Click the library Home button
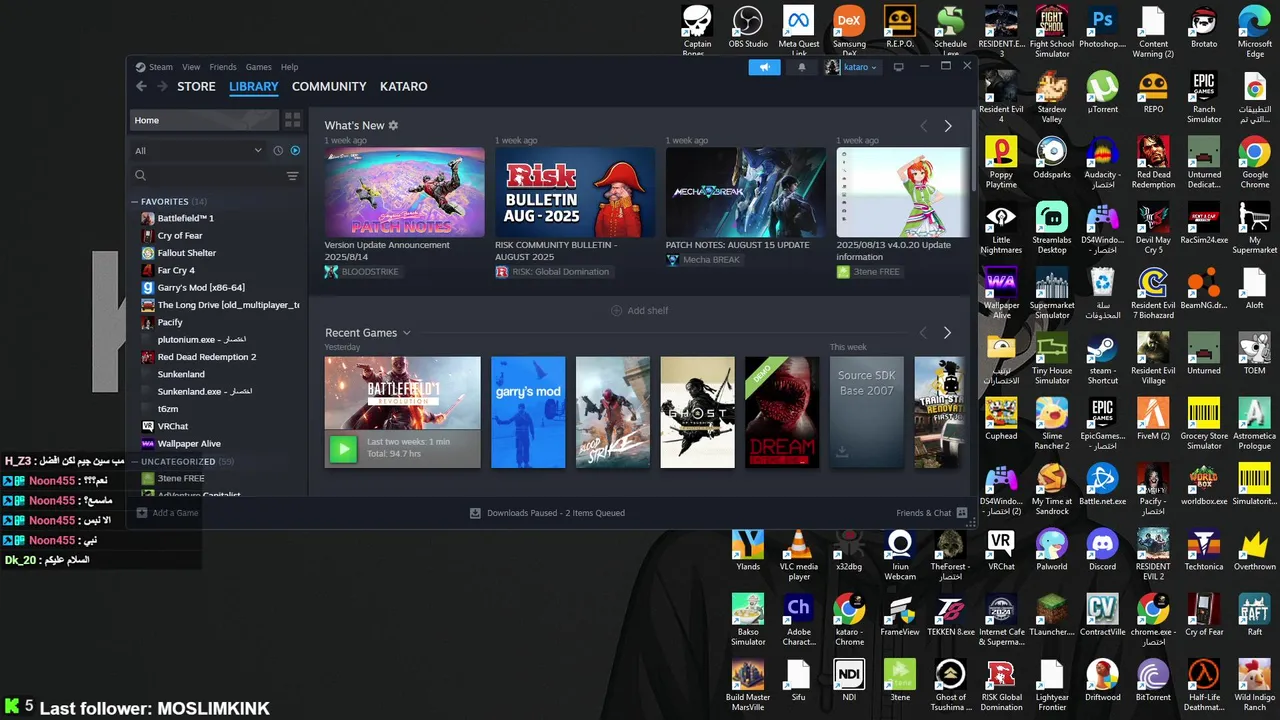Image resolution: width=1280 pixels, height=720 pixels. tap(204, 120)
